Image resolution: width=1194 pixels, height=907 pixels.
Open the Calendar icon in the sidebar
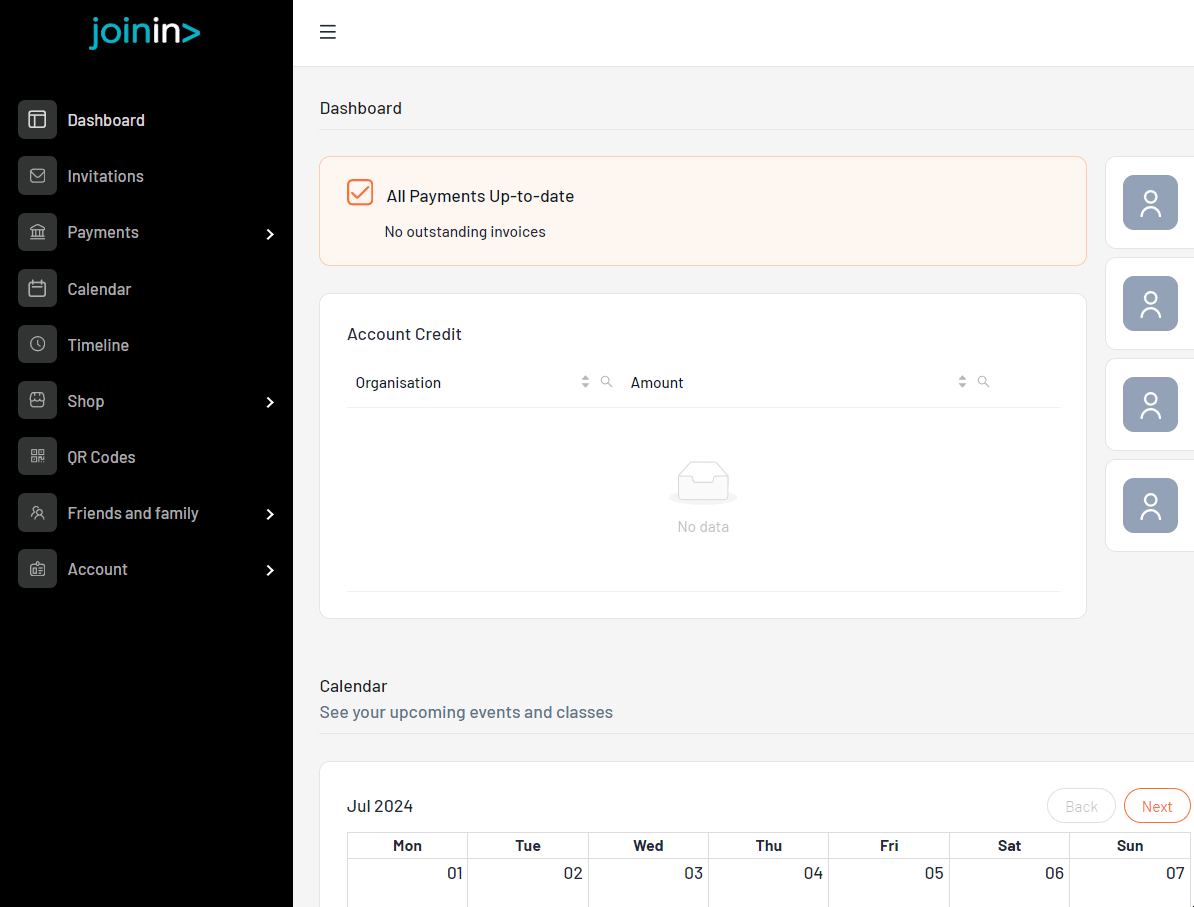(37, 288)
